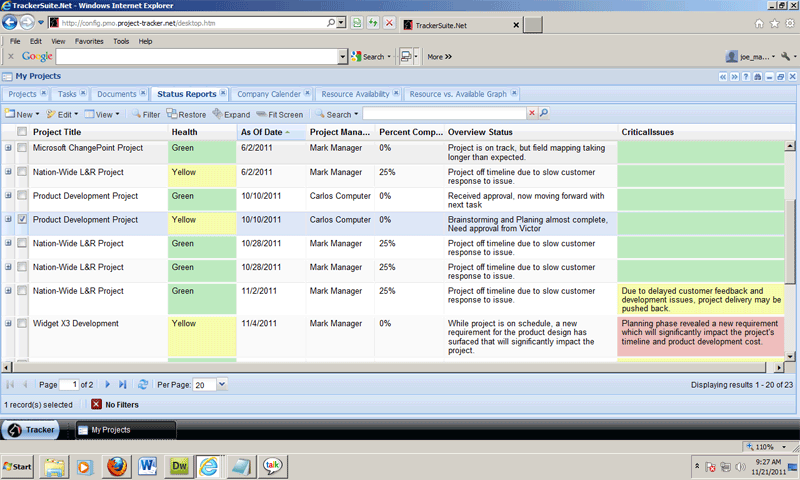This screenshot has width=800, height=480.
Task: Go to last page arrow in pager
Action: tap(122, 384)
